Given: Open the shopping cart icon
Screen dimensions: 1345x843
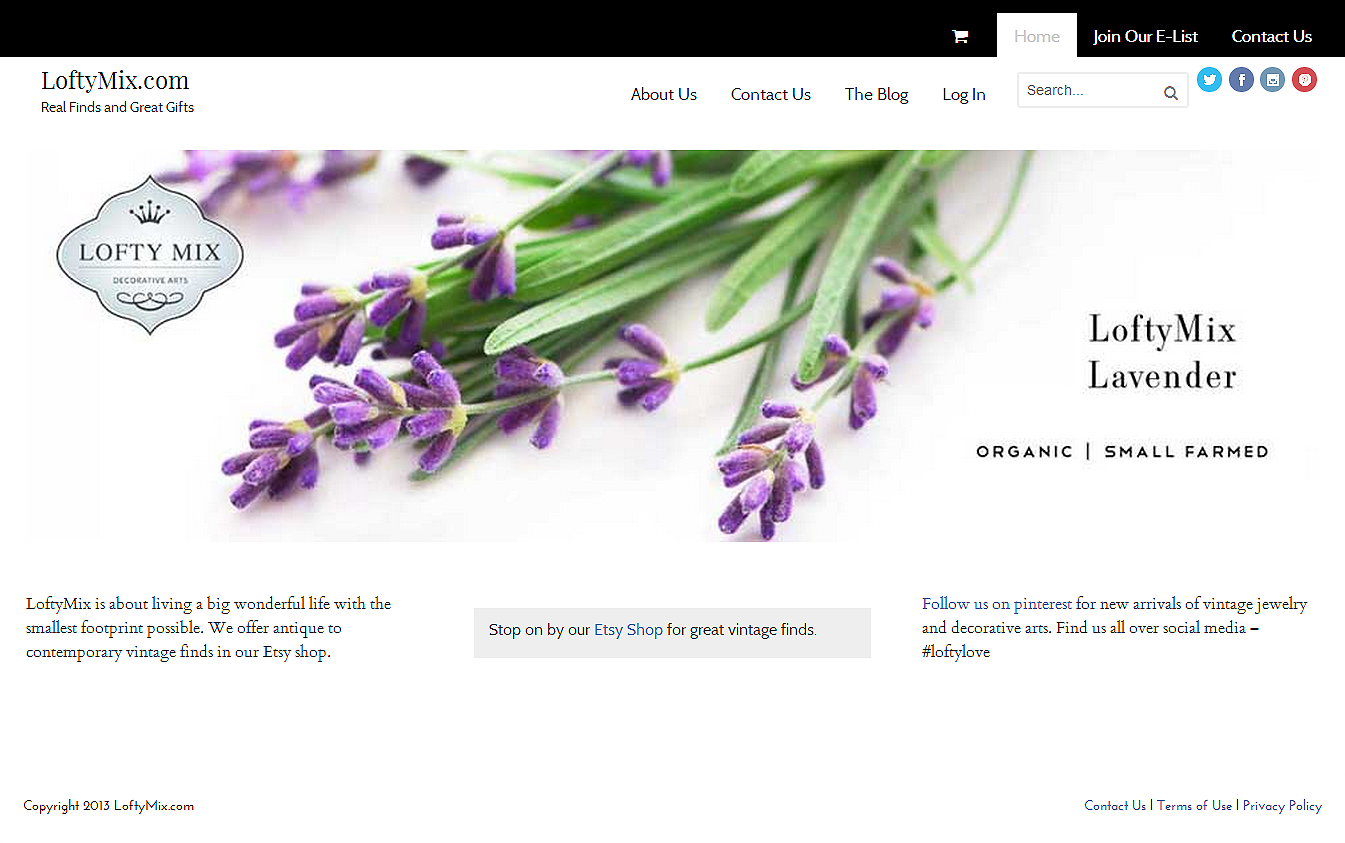Looking at the screenshot, I should 960,36.
